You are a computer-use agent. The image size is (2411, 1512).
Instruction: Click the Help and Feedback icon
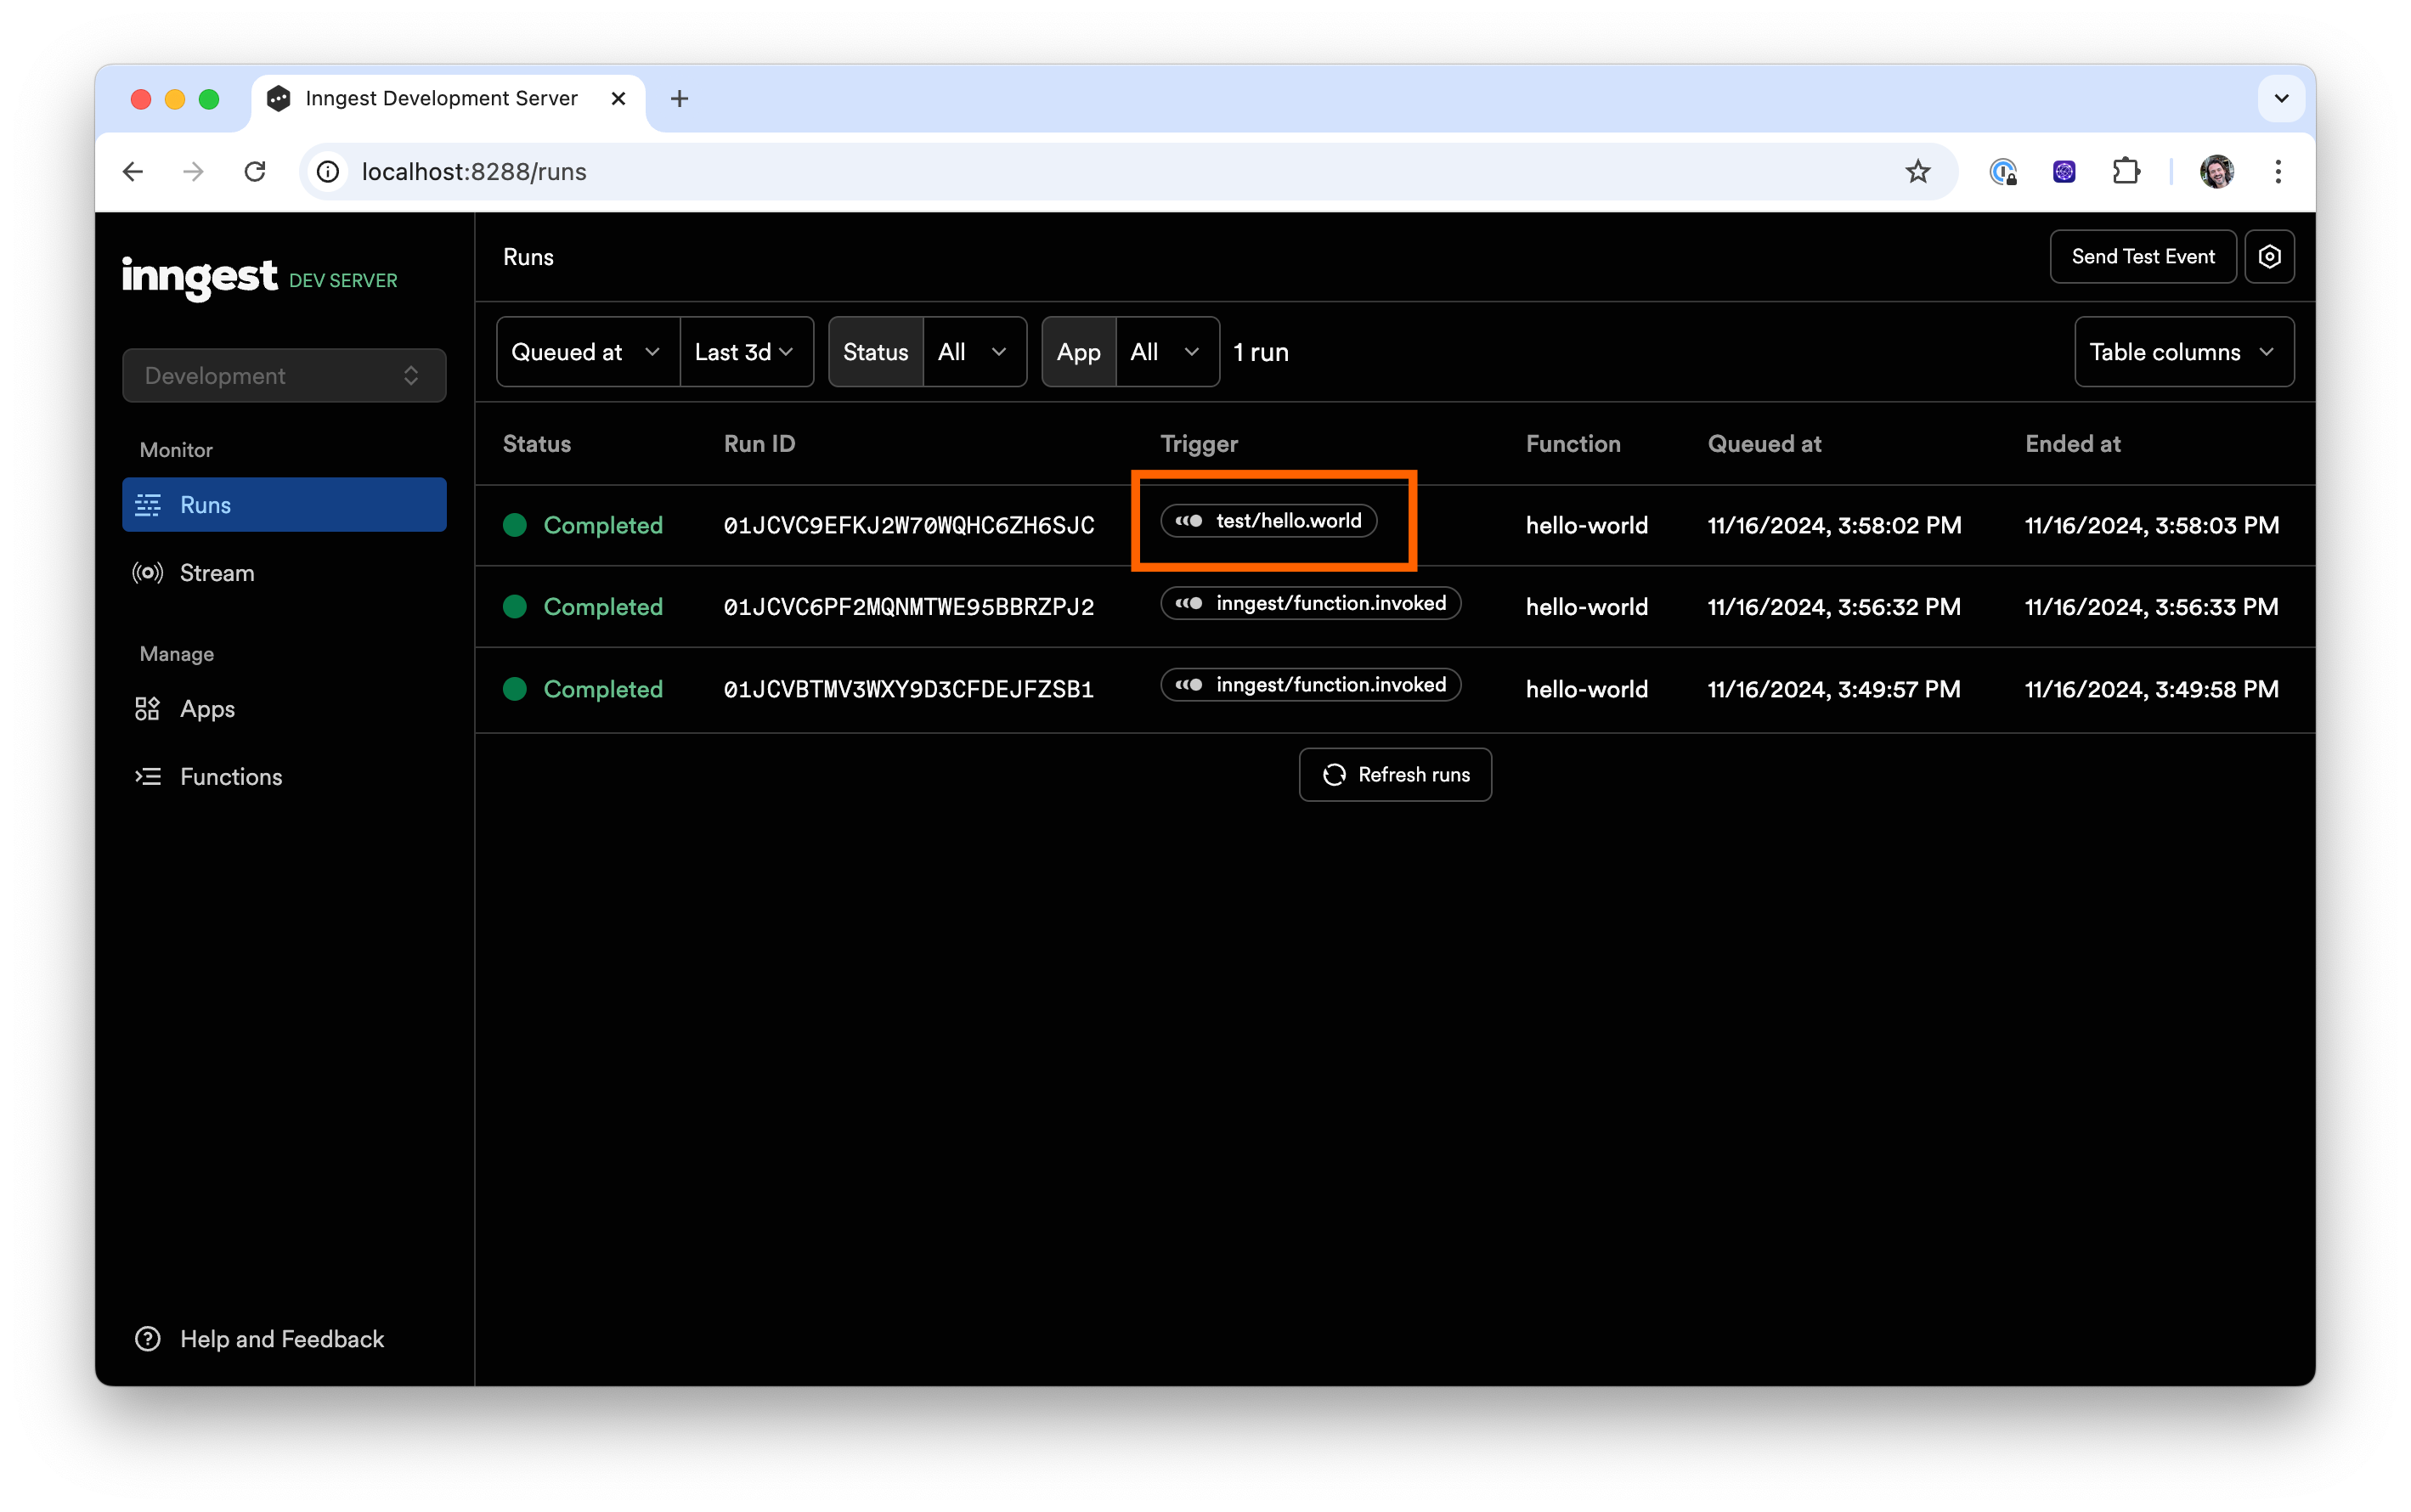click(146, 1338)
